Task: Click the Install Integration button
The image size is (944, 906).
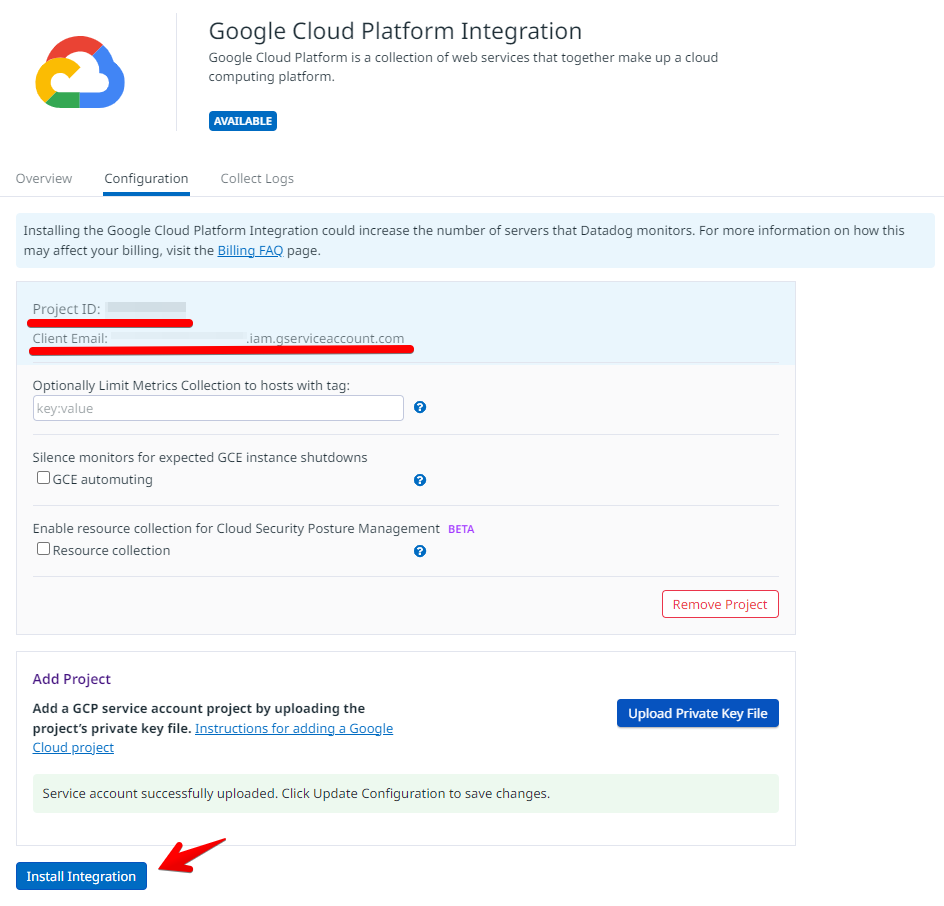Action: pos(81,876)
